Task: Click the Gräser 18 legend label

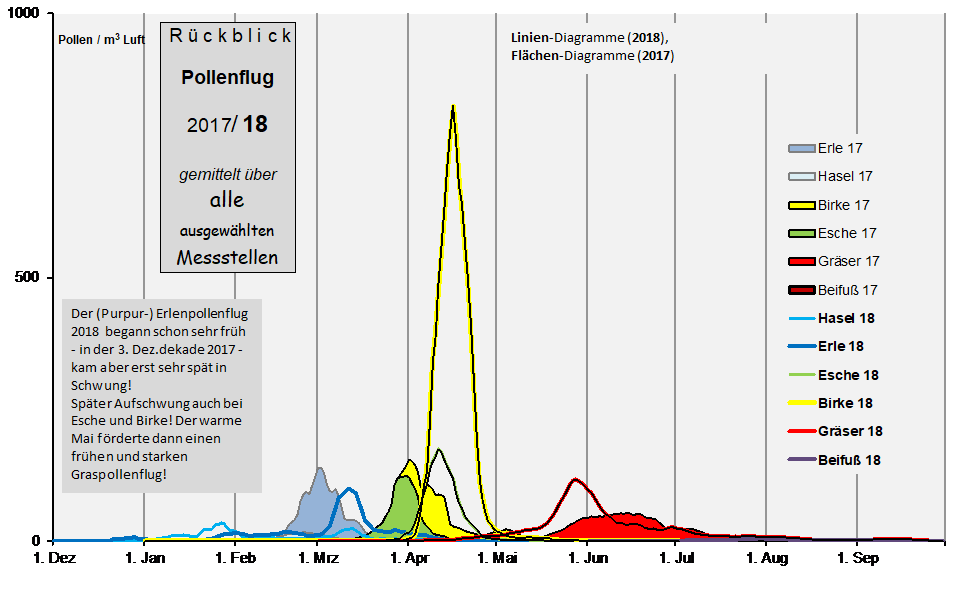Action: click(x=850, y=431)
